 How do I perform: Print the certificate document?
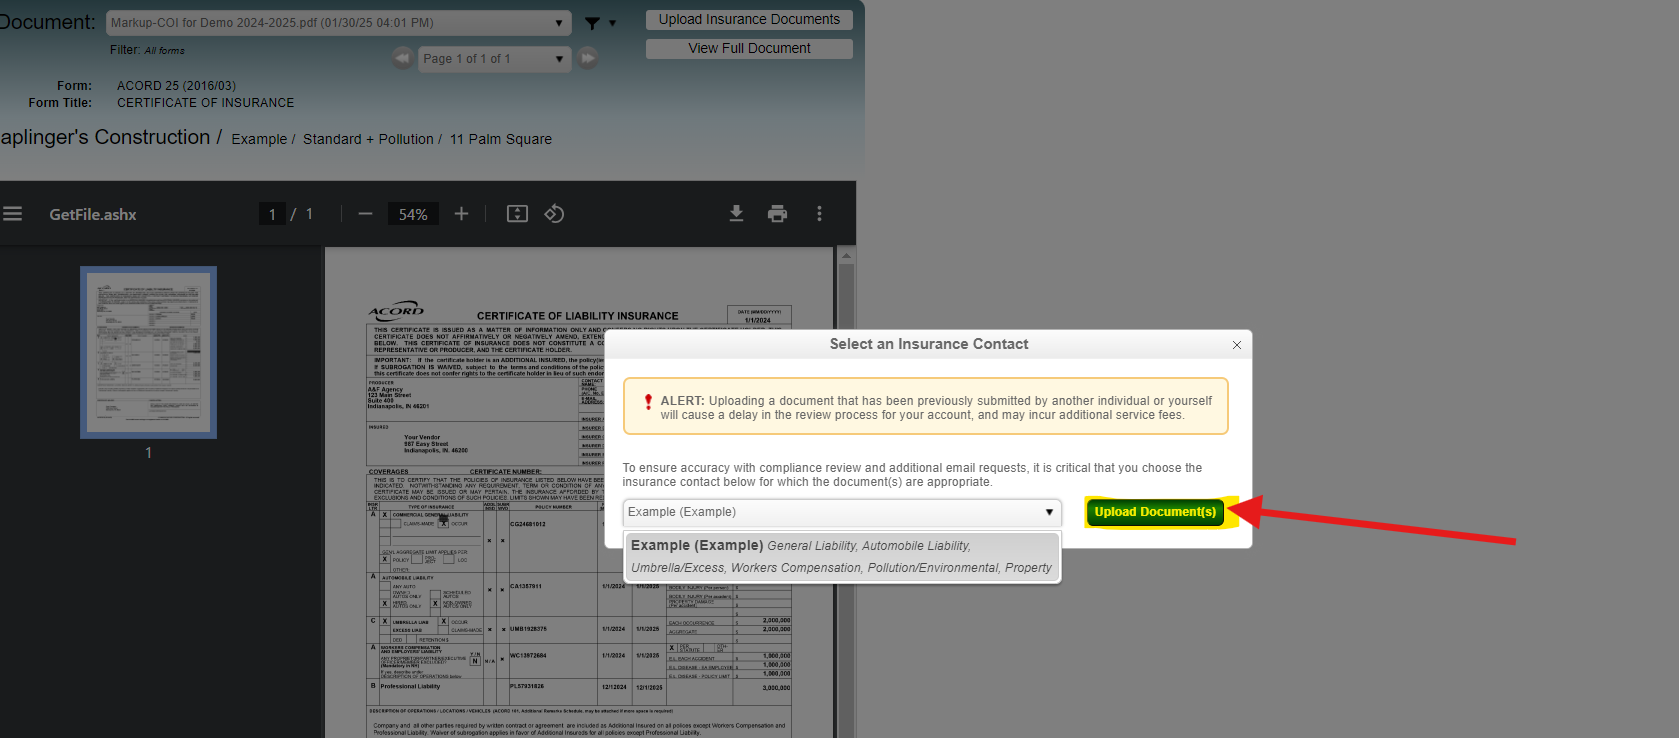point(777,214)
